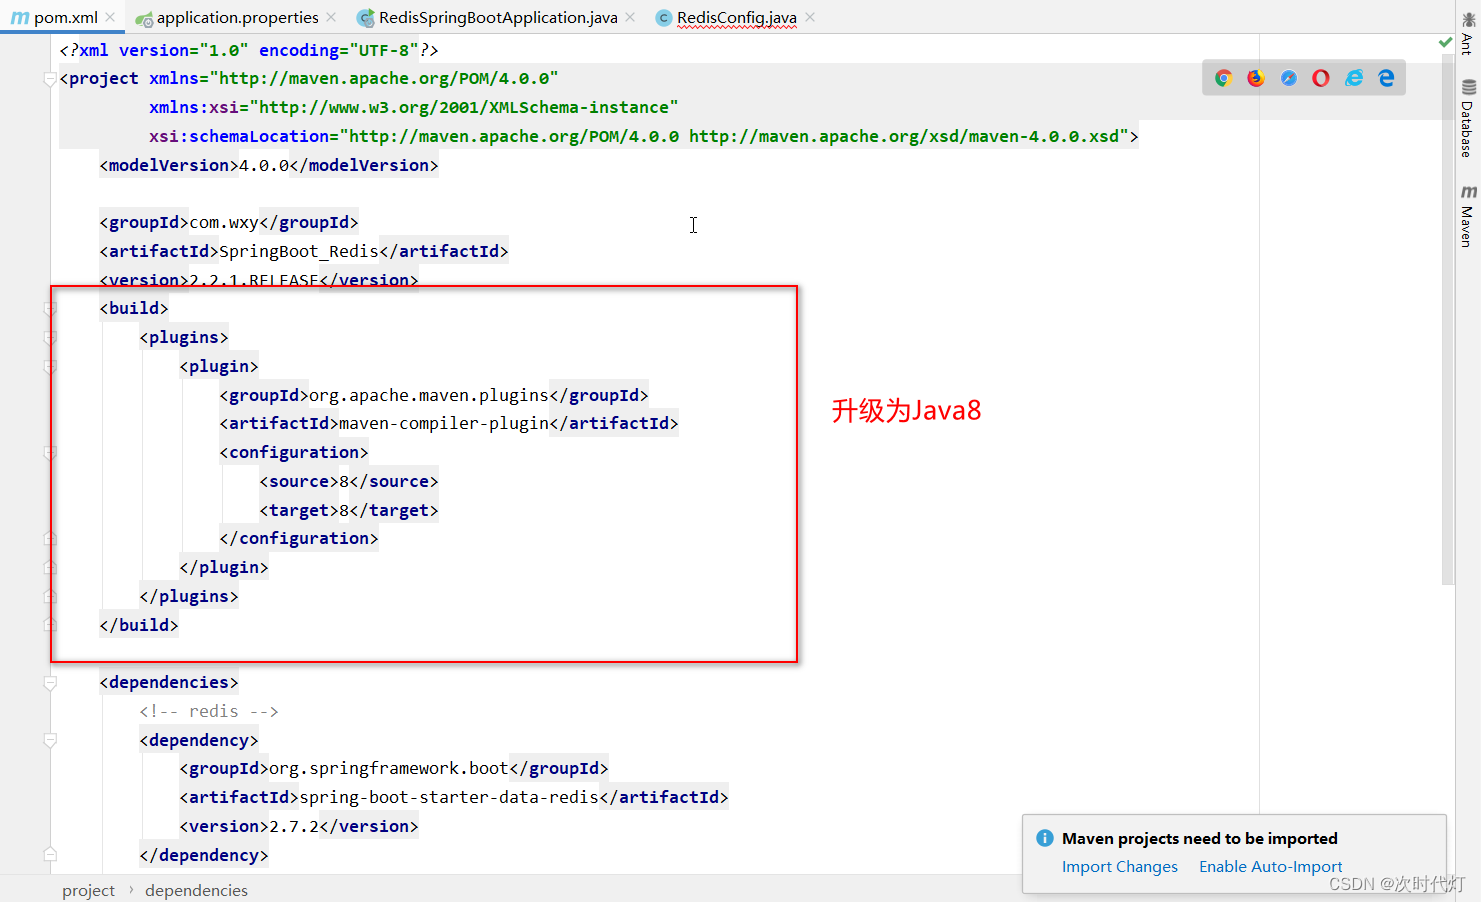
Task: Switch to the application.properties tab
Action: coord(237,17)
